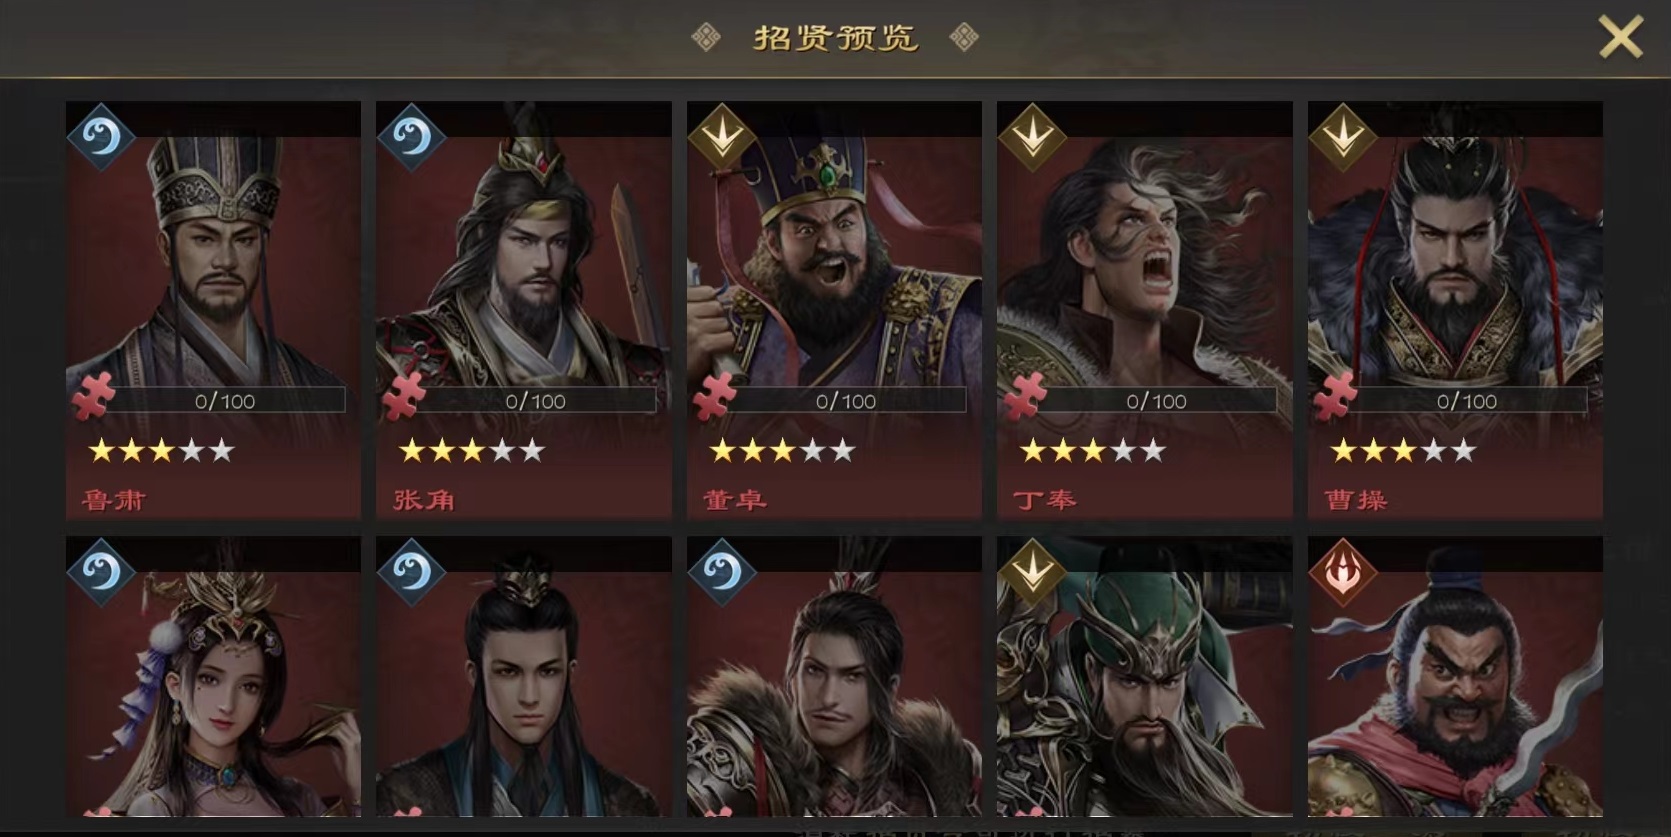Click the gold arrow emblem on 丁奉's card
1671x837 pixels.
[1032, 136]
